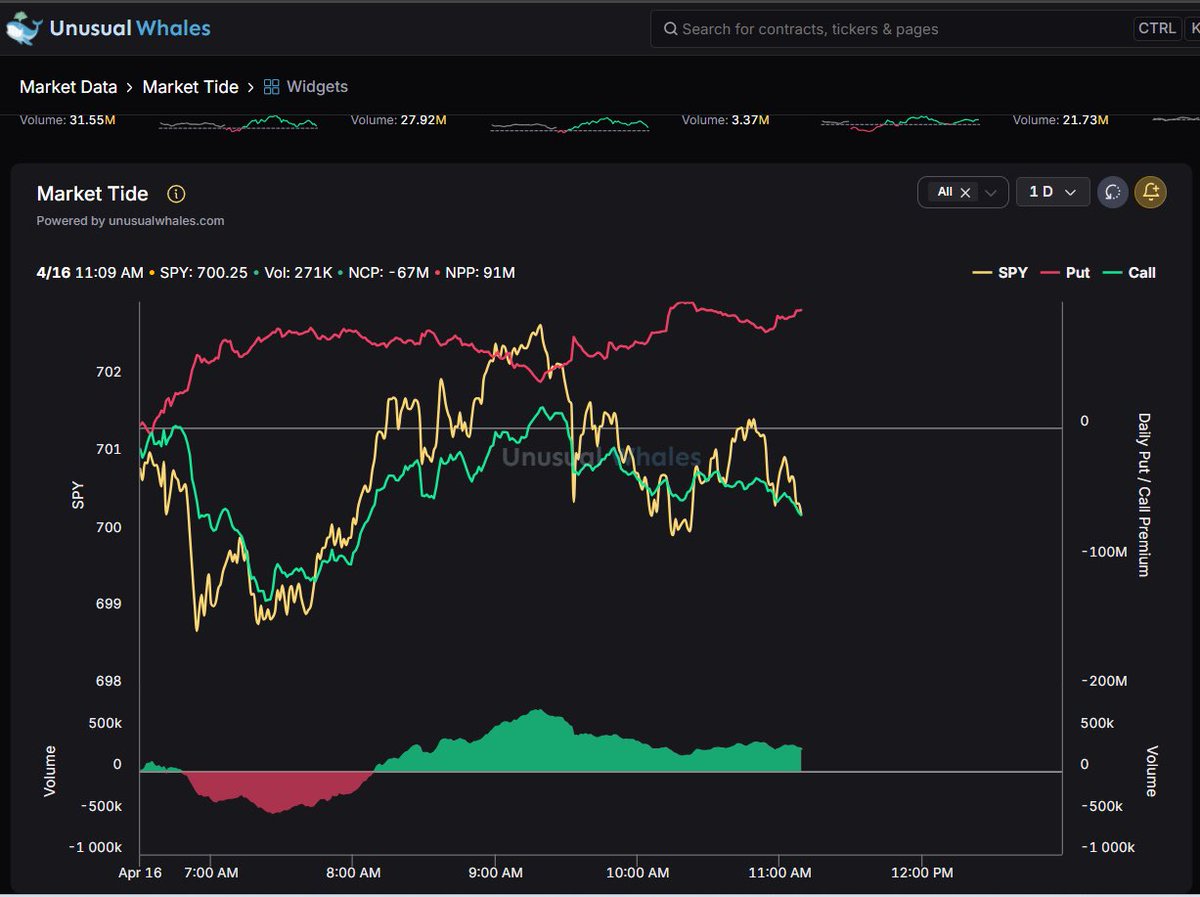Image resolution: width=1200 pixels, height=897 pixels.
Task: Click the Volume: 21.73M mini widget
Action: [x=1060, y=120]
